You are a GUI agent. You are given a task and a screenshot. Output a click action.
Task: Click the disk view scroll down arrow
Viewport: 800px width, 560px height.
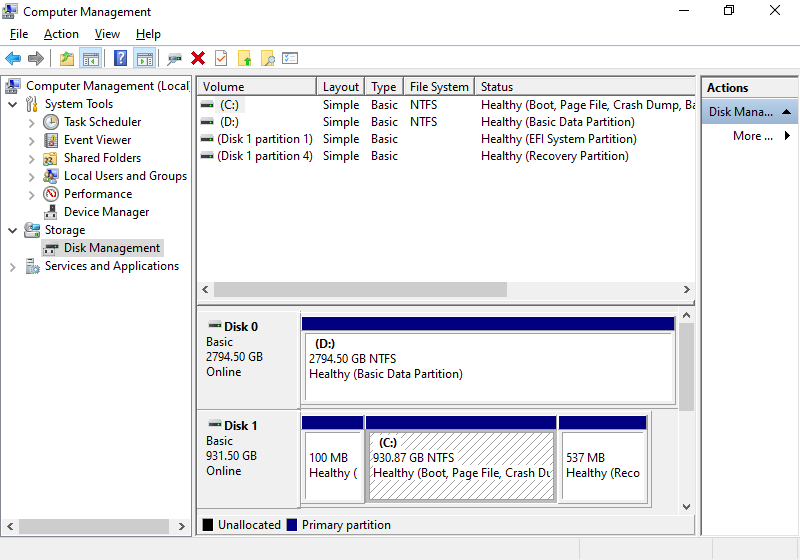tap(687, 506)
